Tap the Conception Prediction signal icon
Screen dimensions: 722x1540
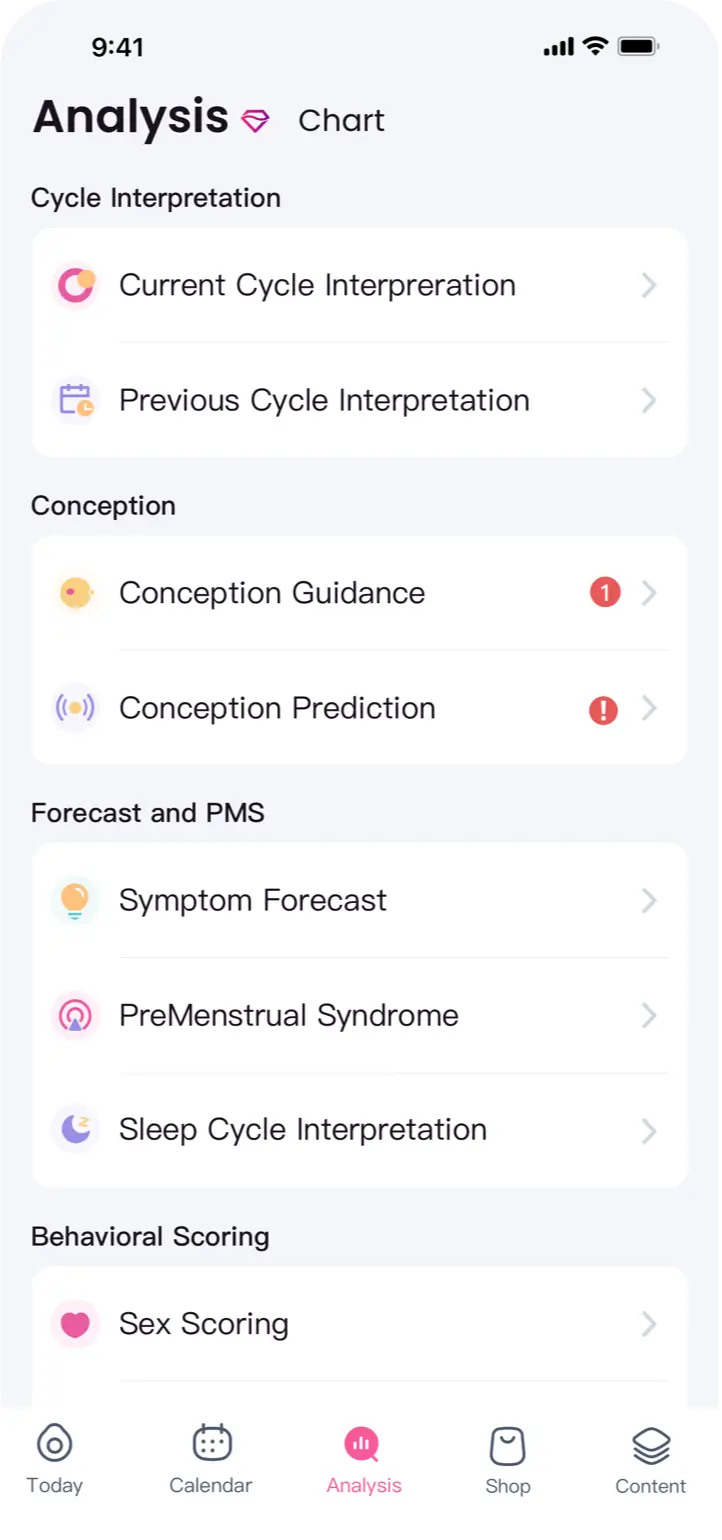click(x=75, y=708)
